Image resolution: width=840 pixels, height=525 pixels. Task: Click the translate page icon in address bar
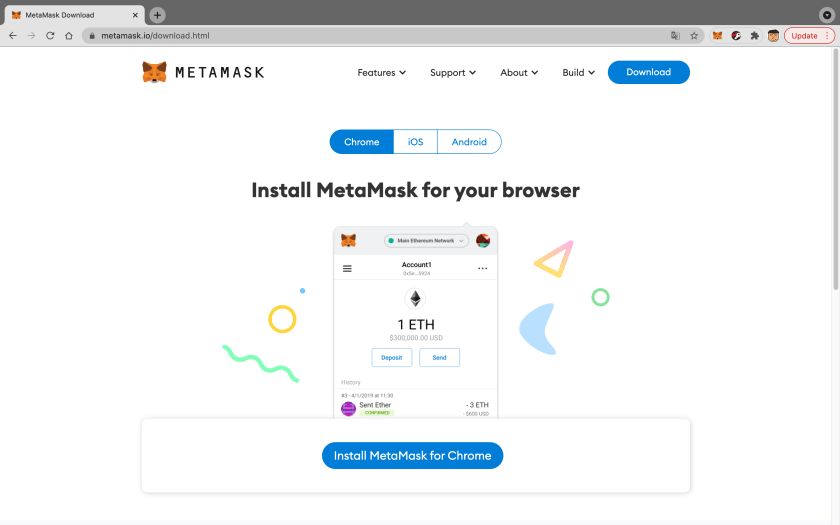tap(675, 35)
